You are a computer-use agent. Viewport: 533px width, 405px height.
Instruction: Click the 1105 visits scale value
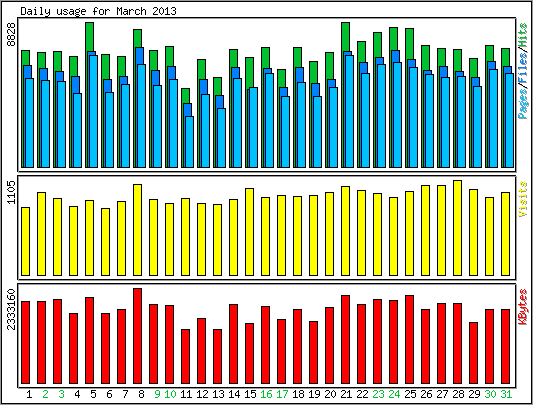click(12, 192)
